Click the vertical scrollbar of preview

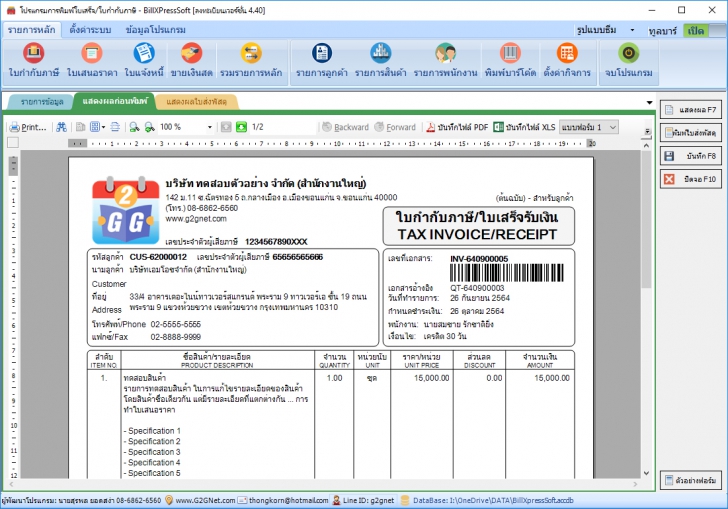(646, 219)
